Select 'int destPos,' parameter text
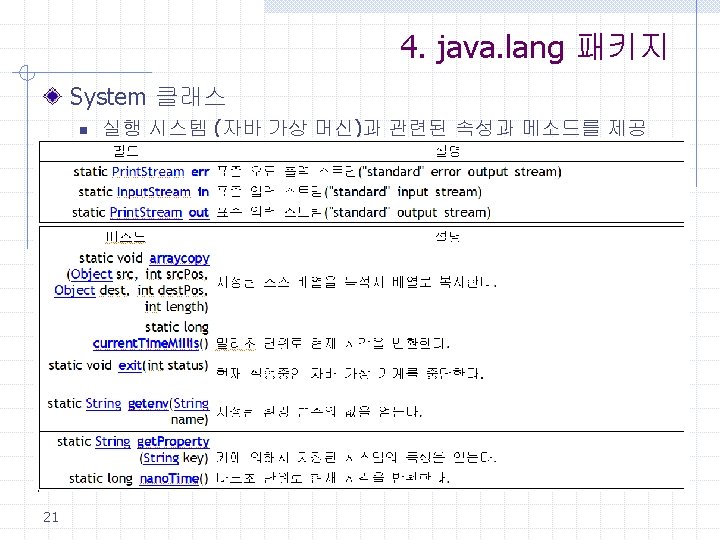 [173, 291]
